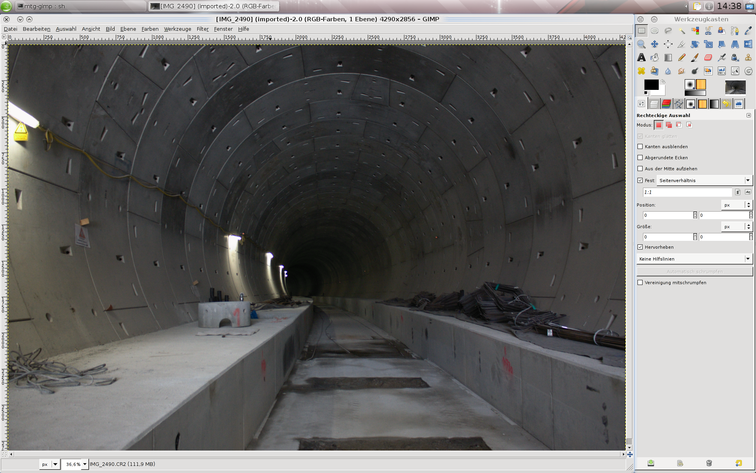Select the Pencil tool

click(682, 57)
